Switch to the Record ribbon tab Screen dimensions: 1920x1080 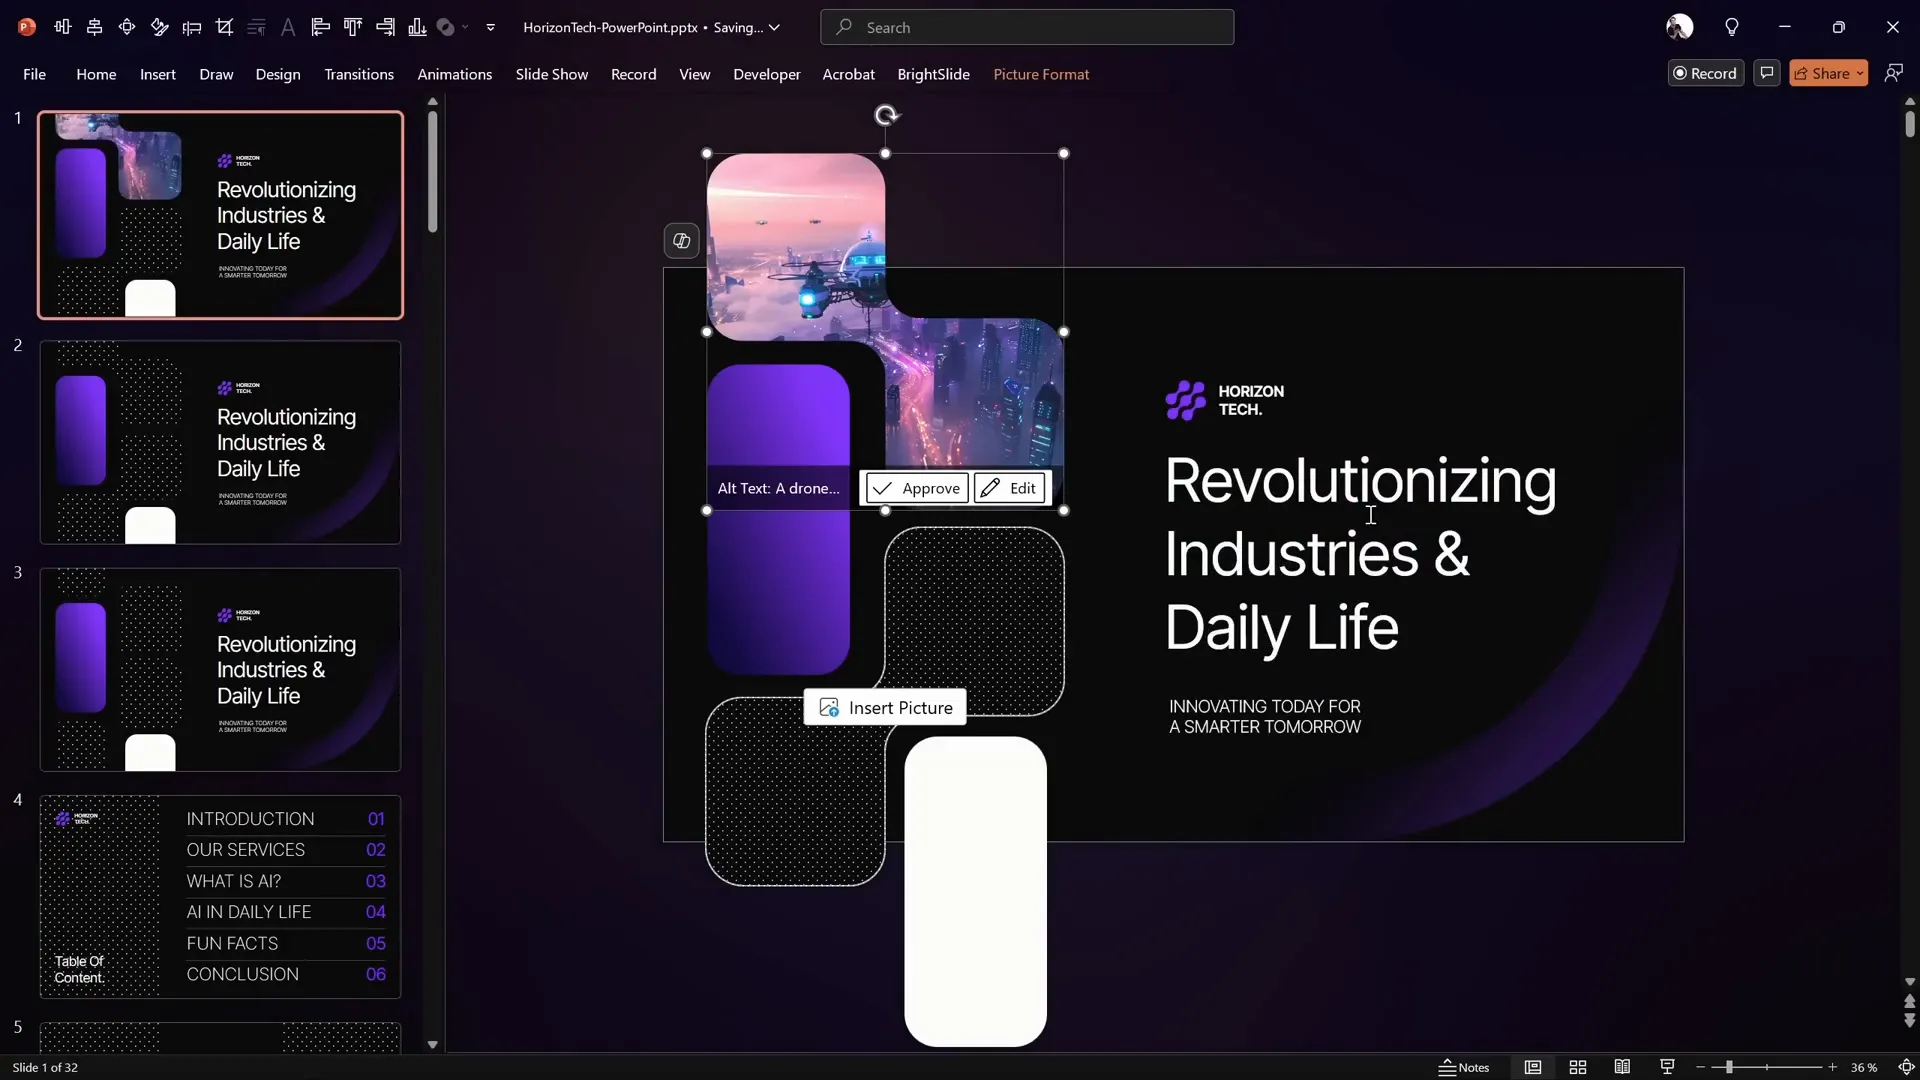634,74
